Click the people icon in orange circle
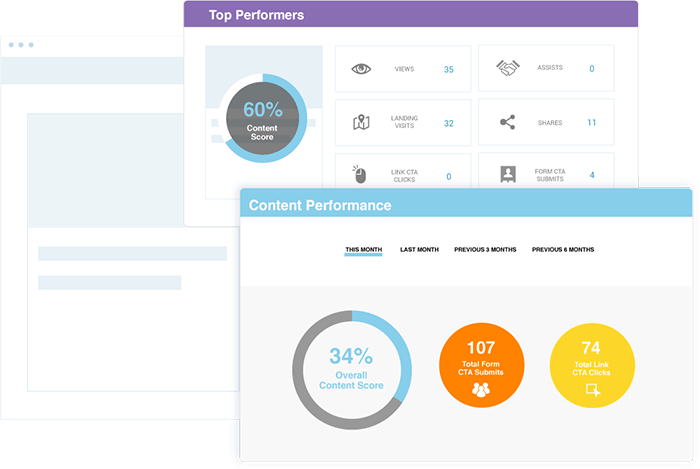 pos(481,390)
